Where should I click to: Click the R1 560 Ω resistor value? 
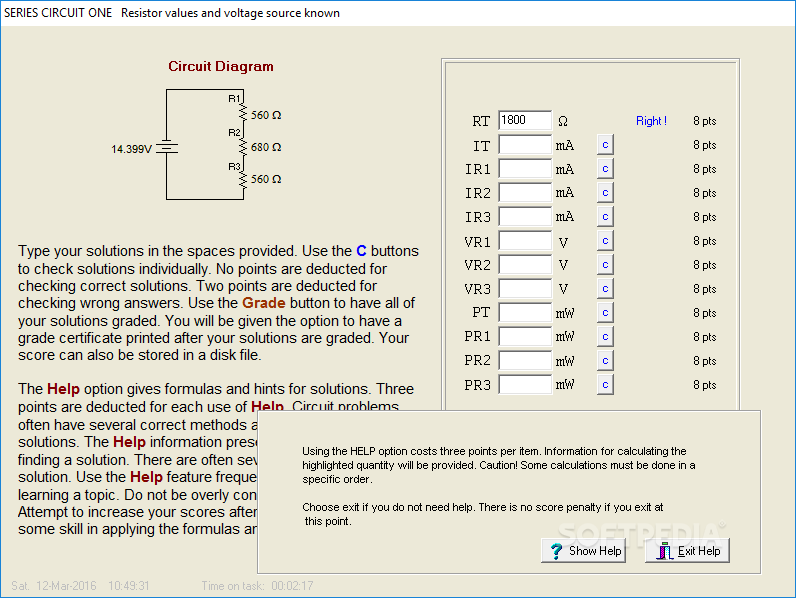pos(266,115)
